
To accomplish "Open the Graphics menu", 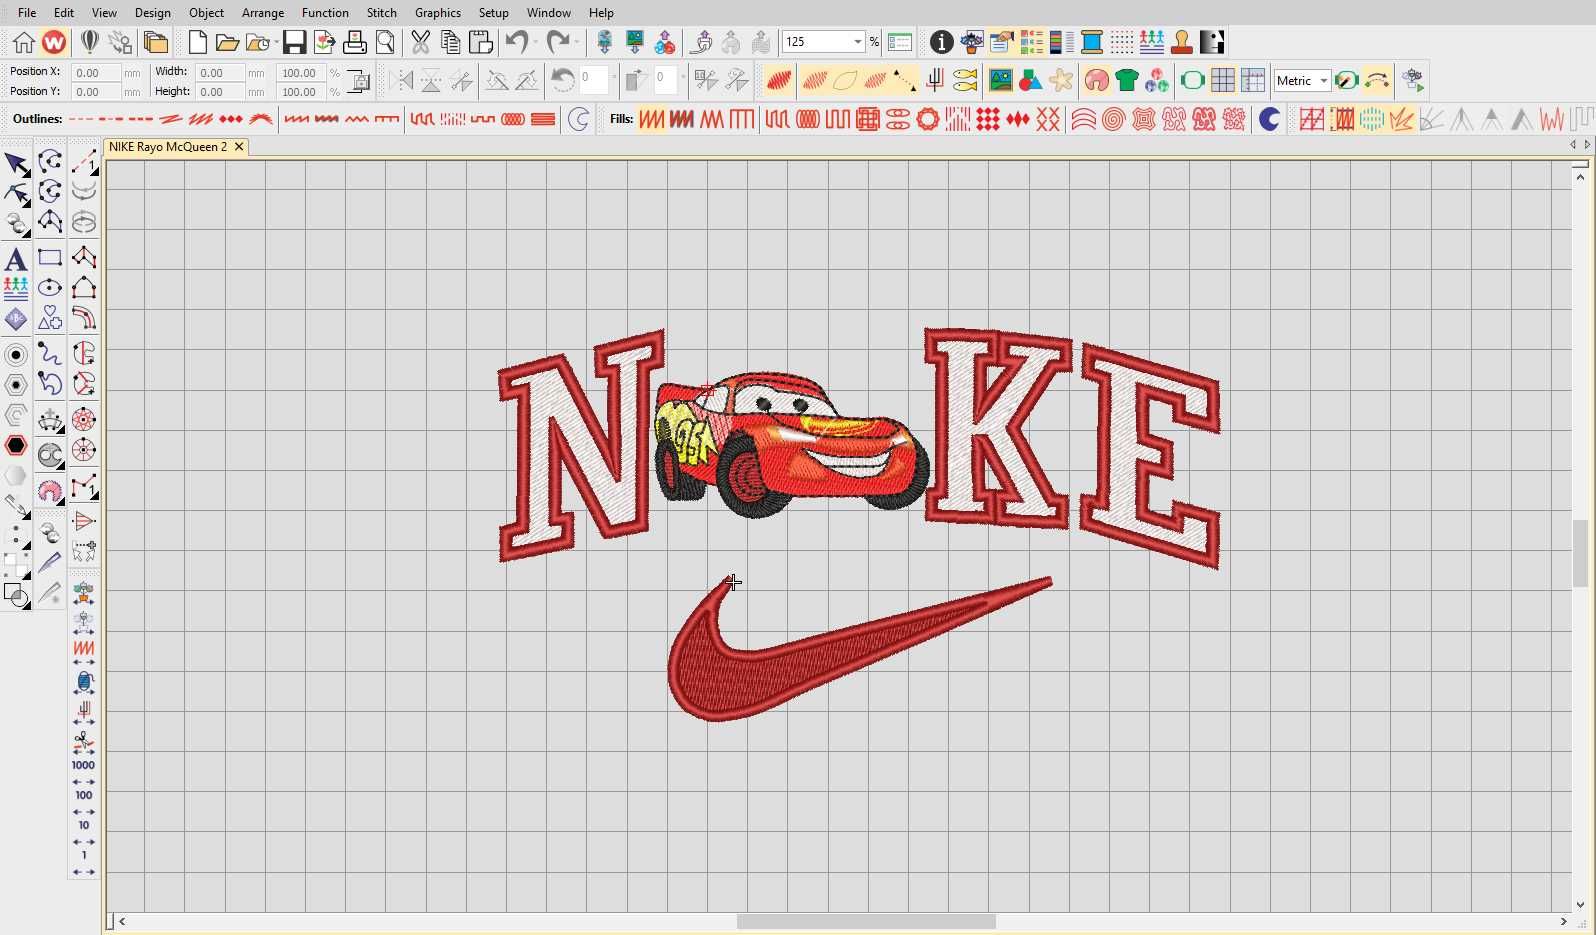I will (x=438, y=12).
